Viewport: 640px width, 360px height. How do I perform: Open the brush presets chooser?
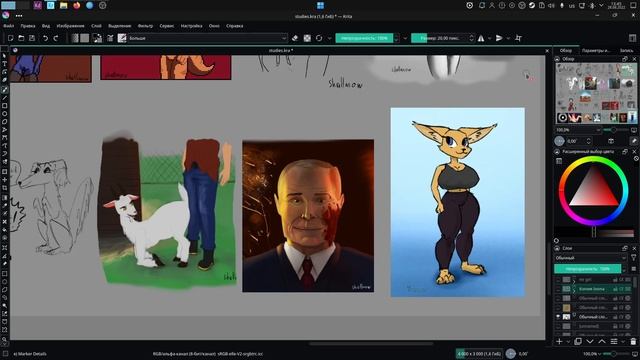click(122, 38)
